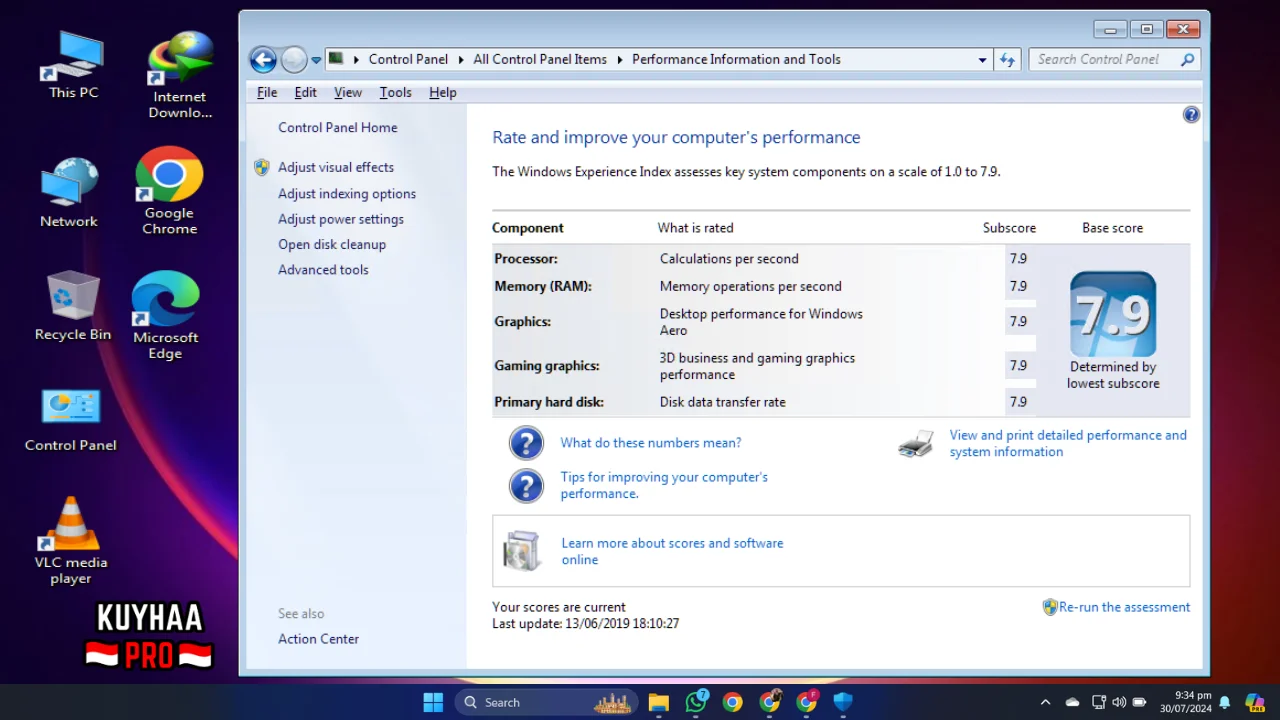
Task: Click Re-run the assessment link
Action: [1125, 607]
